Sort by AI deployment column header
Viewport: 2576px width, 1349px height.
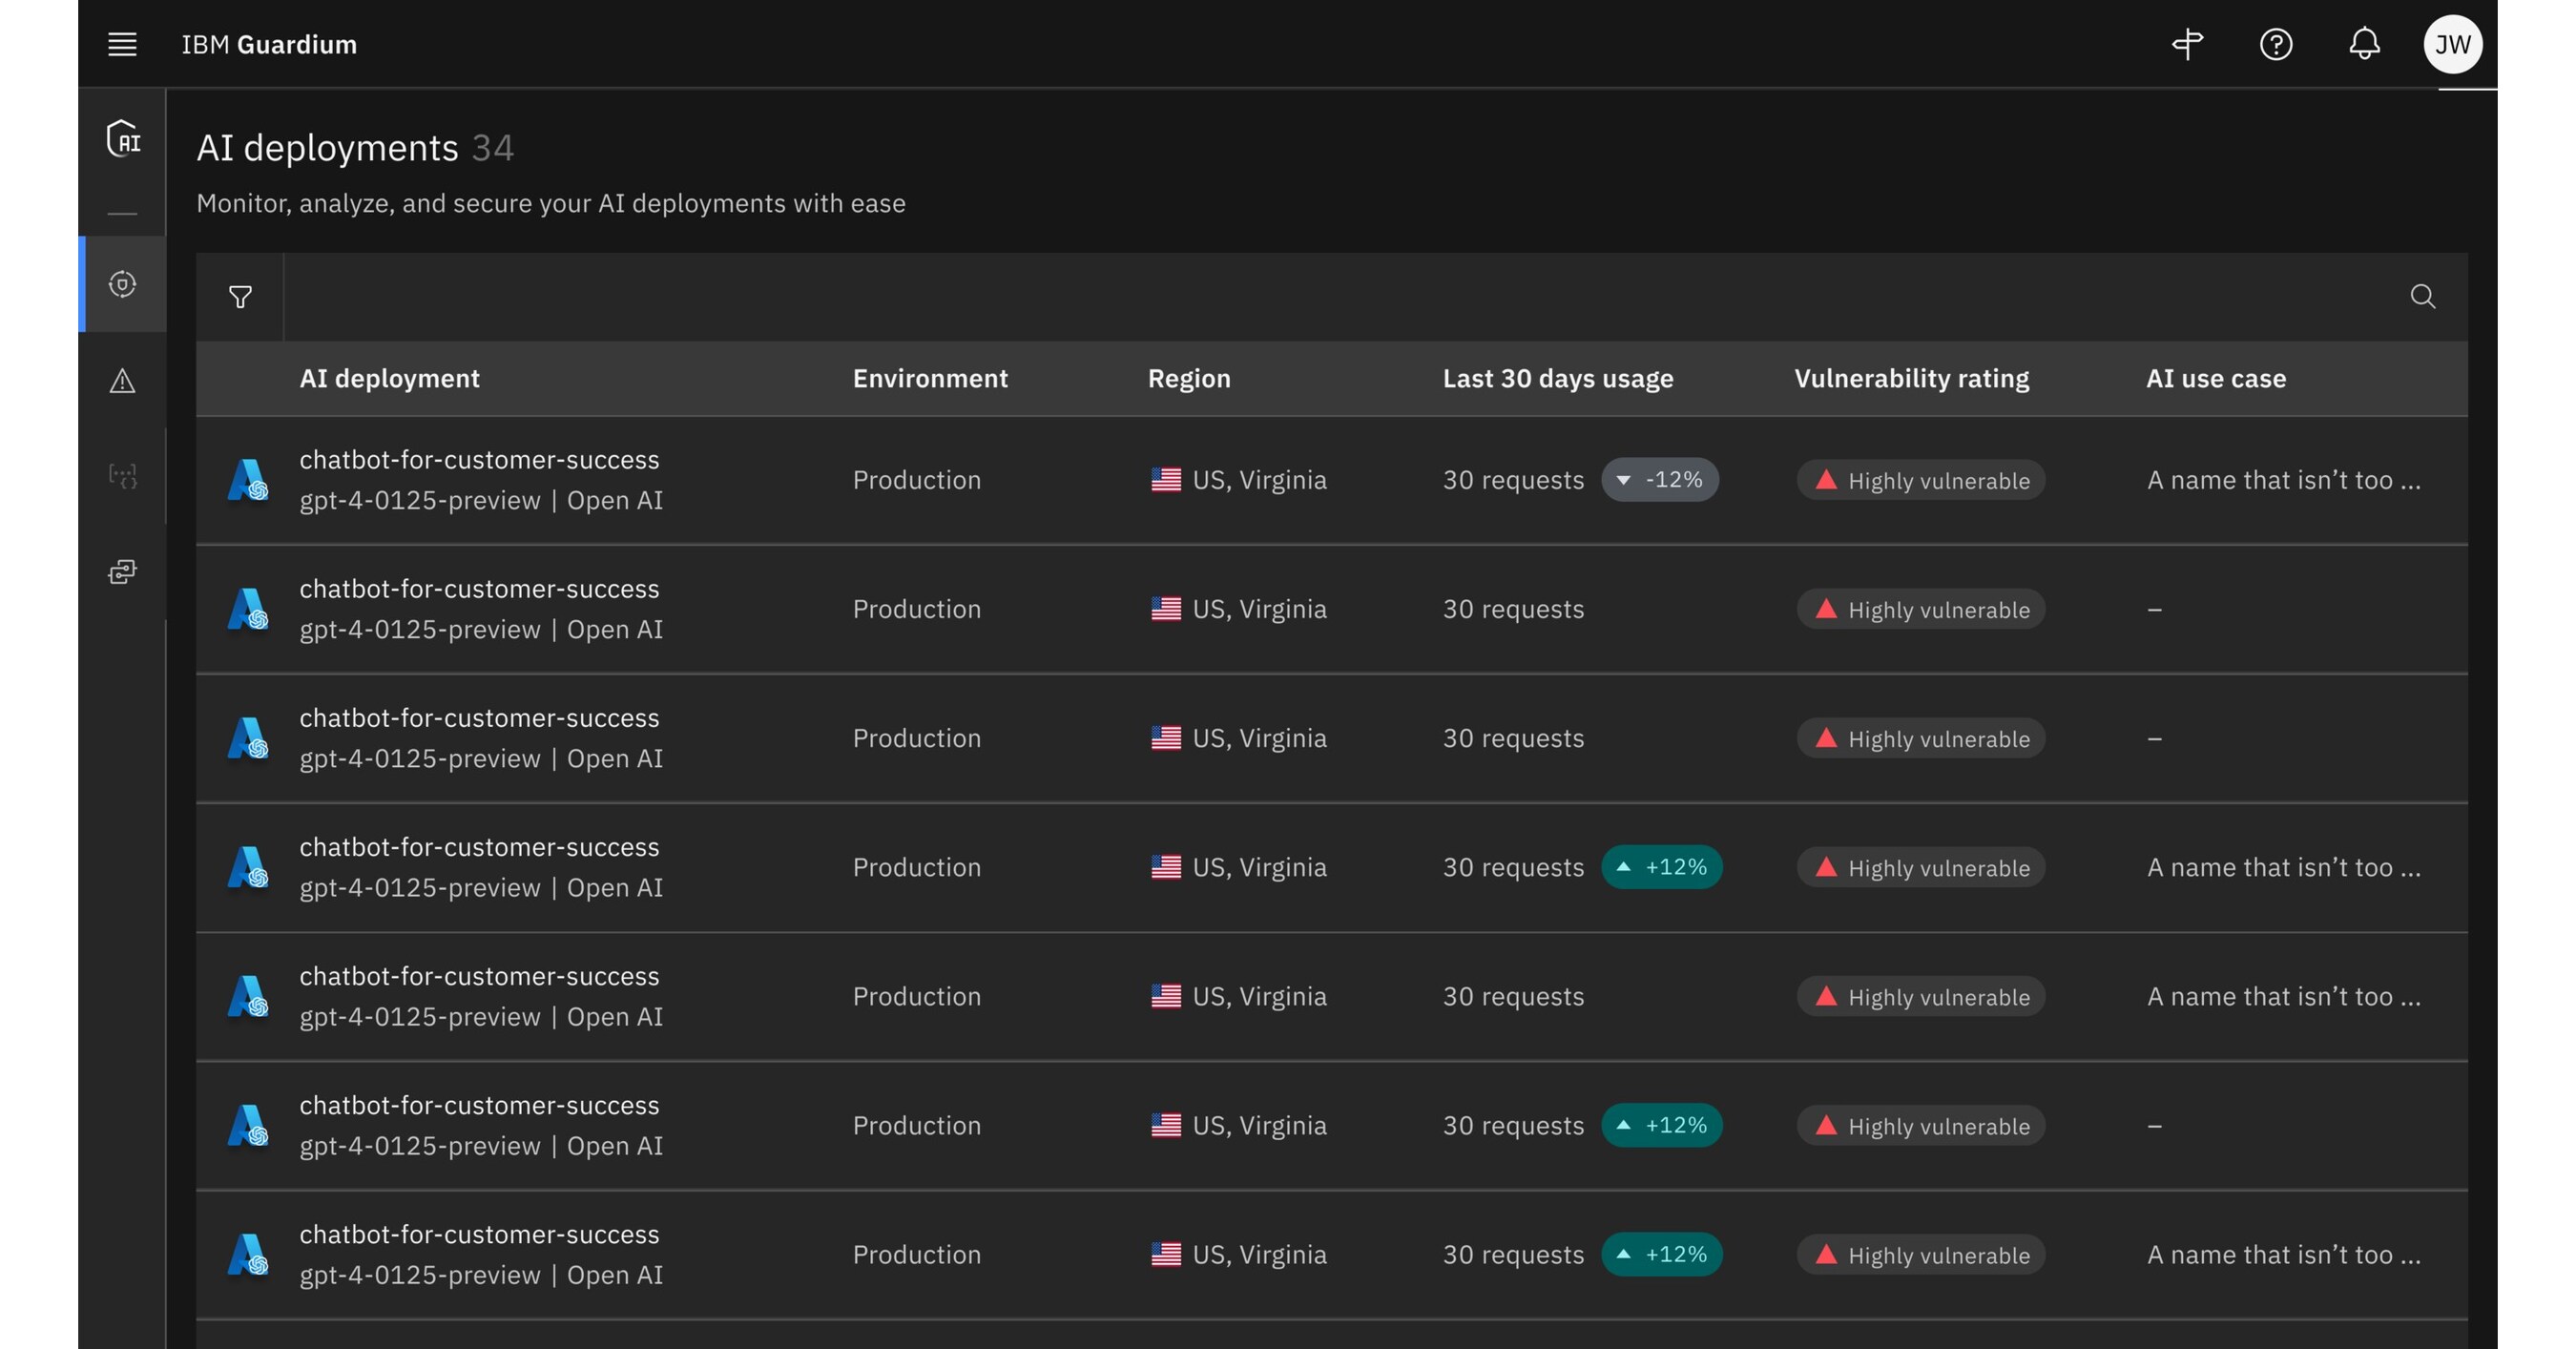(x=389, y=378)
